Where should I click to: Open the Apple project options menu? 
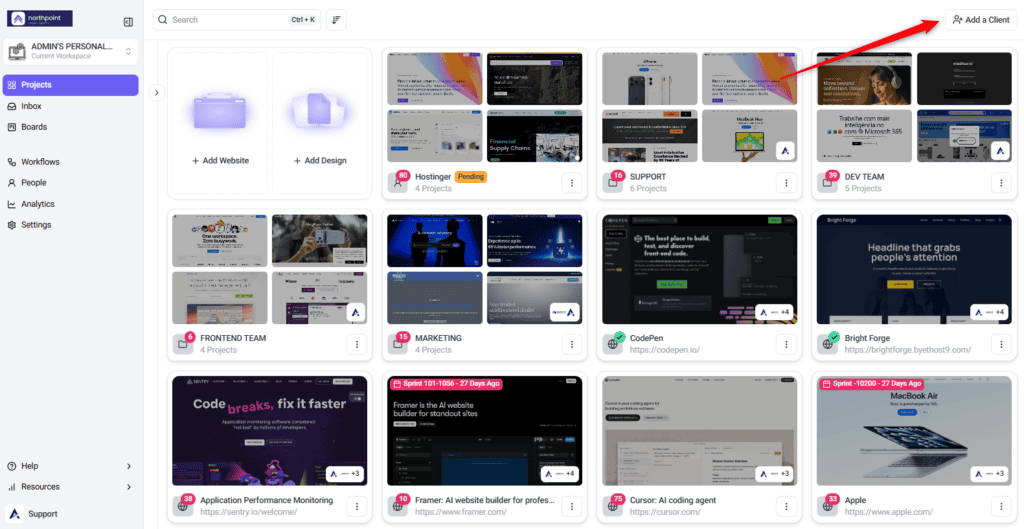tap(1001, 505)
